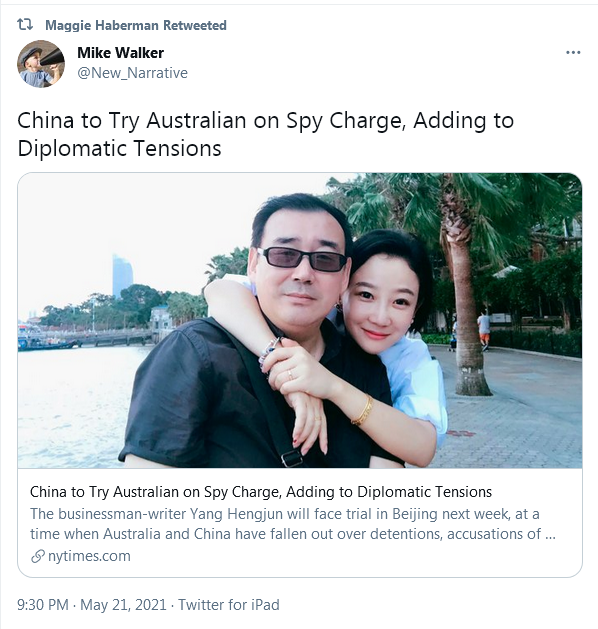Click the retweet arrows icon
The height and width of the screenshot is (629, 598).
(25, 25)
